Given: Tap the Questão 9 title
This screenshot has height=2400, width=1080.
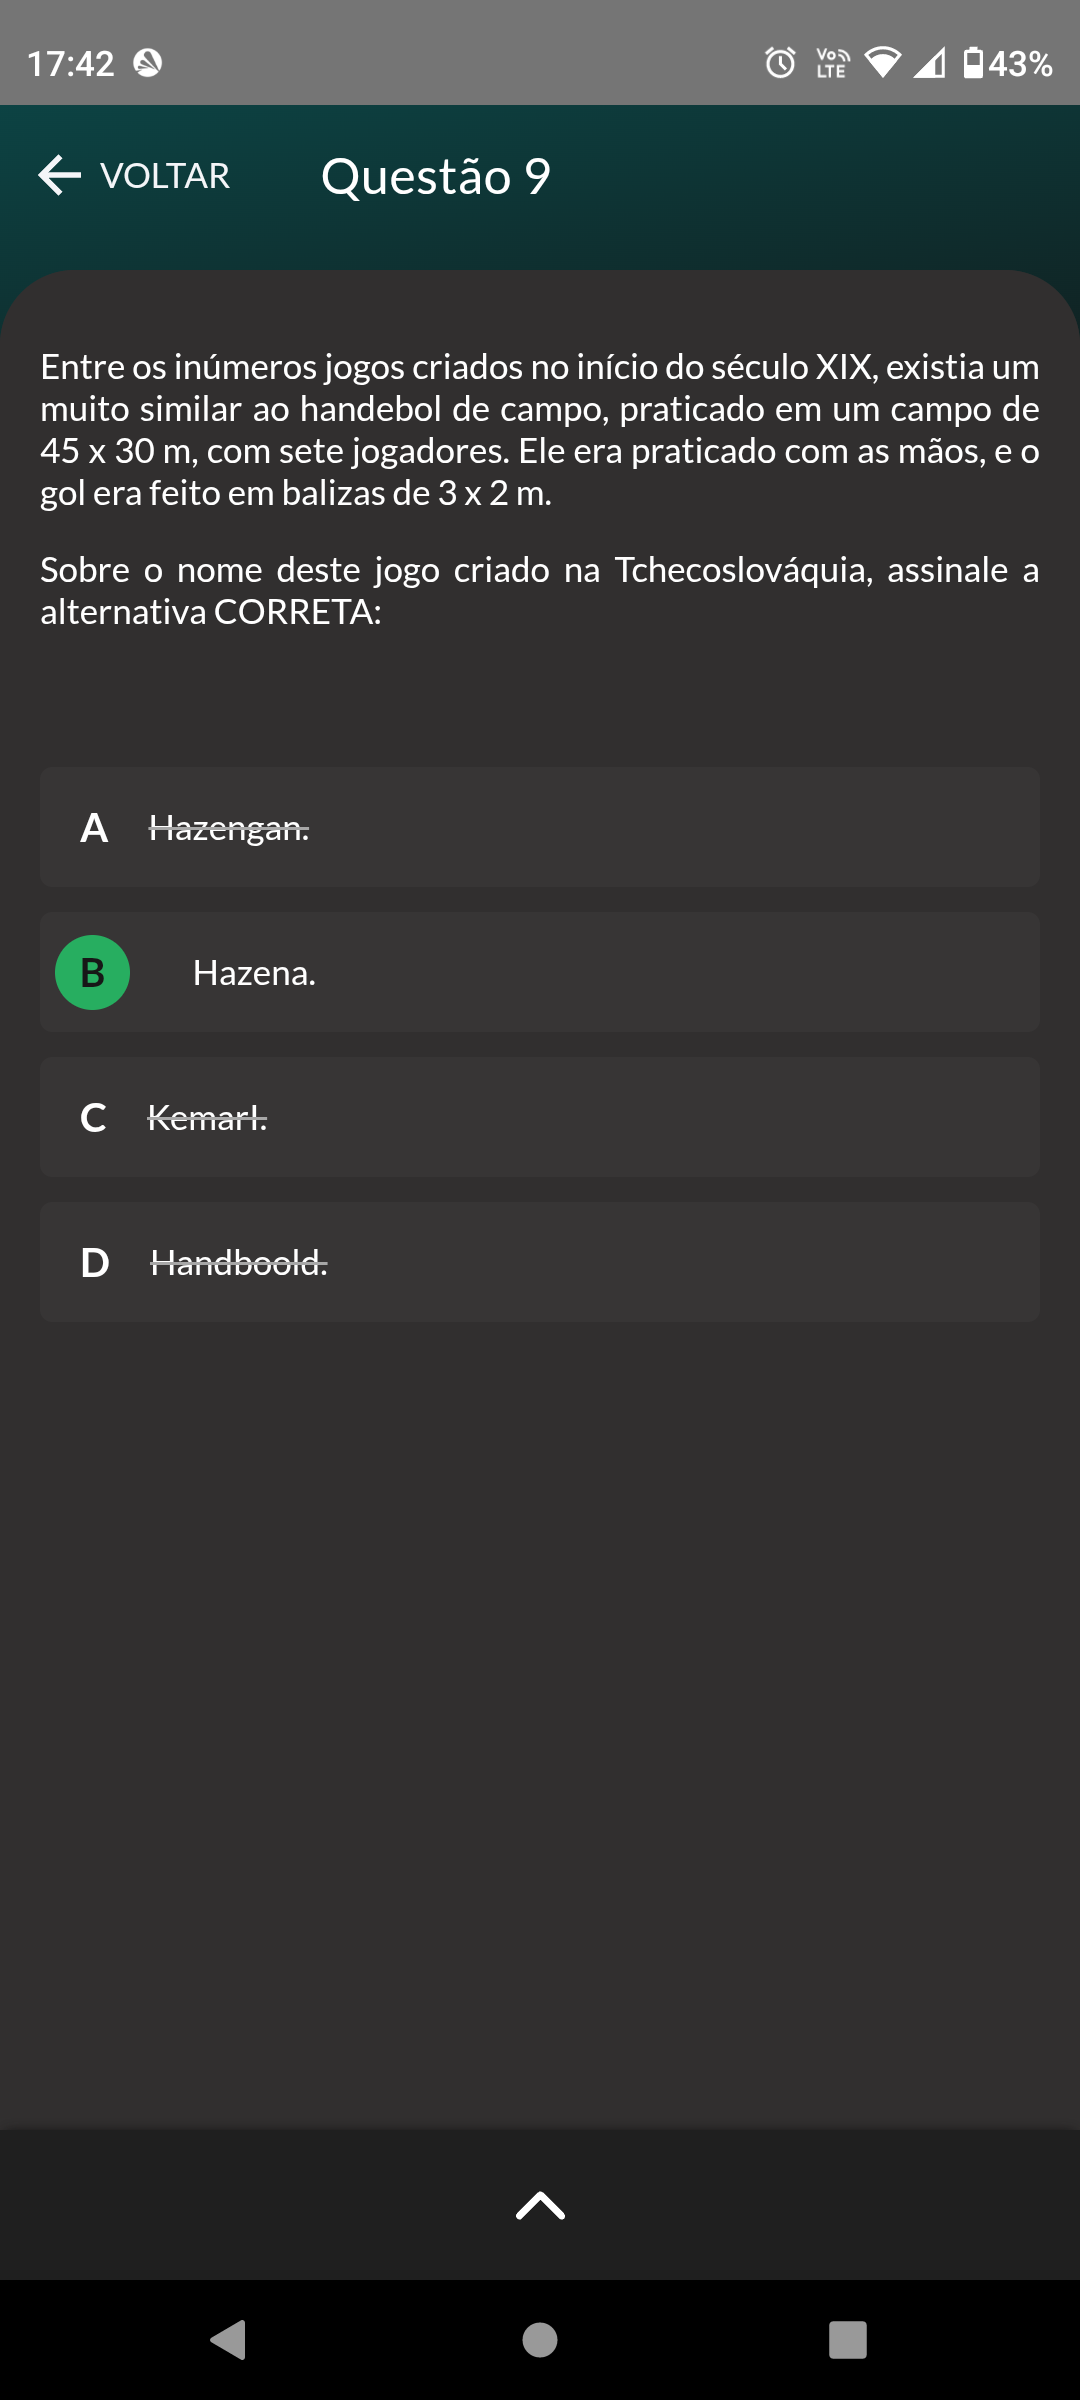Looking at the screenshot, I should click(x=436, y=176).
